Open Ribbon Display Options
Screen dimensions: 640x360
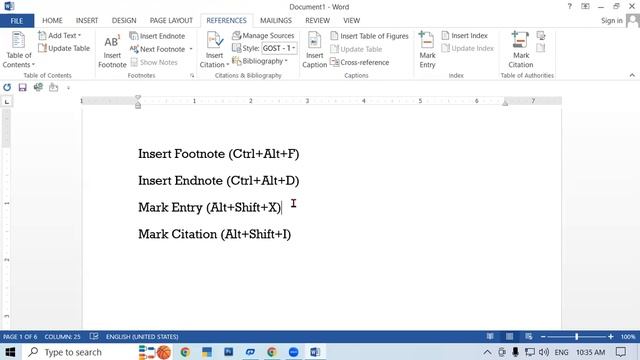[x=585, y=7]
